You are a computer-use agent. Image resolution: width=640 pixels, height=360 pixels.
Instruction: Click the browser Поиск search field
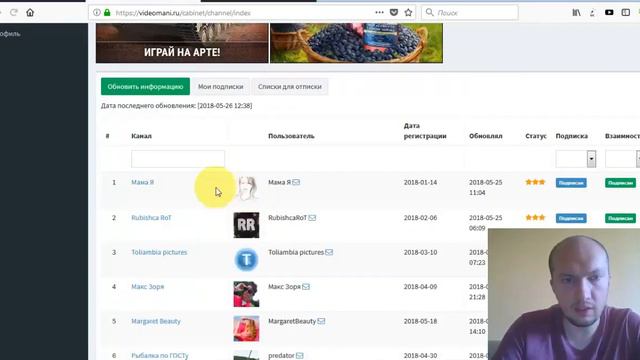469,13
